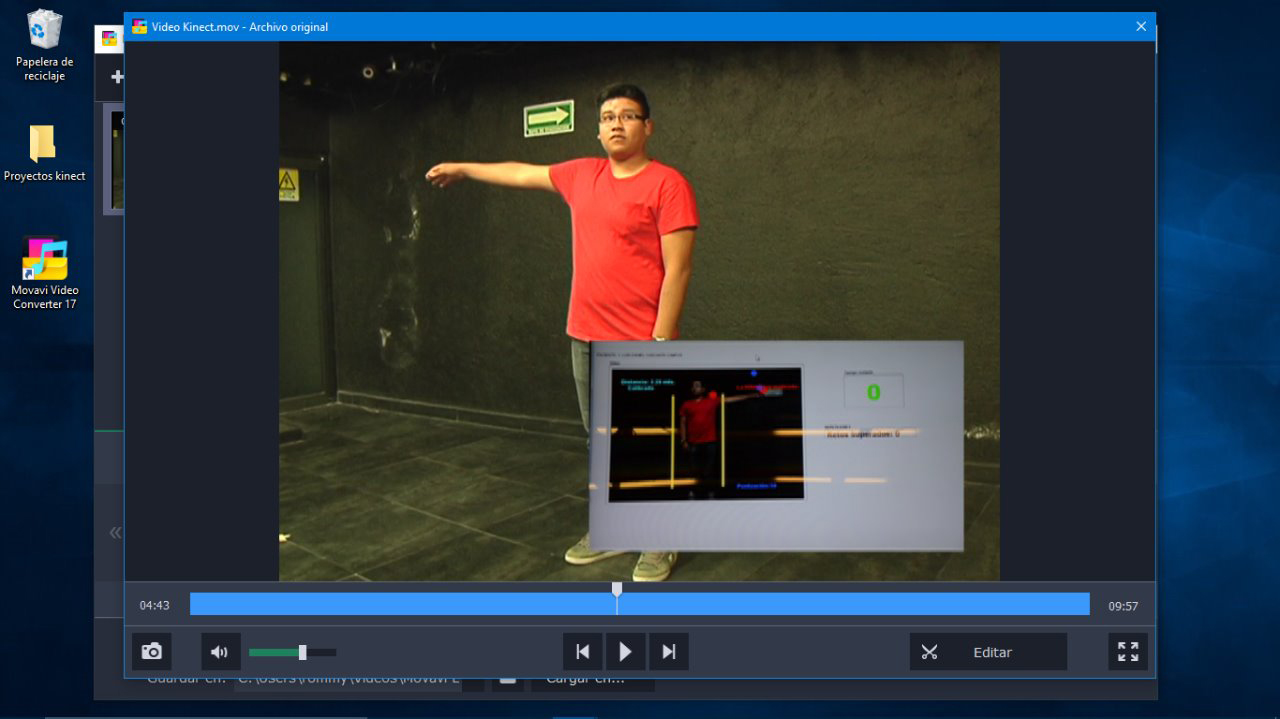The height and width of the screenshot is (719, 1280).
Task: Click the playhead marker on the timeline
Action: coord(617,590)
